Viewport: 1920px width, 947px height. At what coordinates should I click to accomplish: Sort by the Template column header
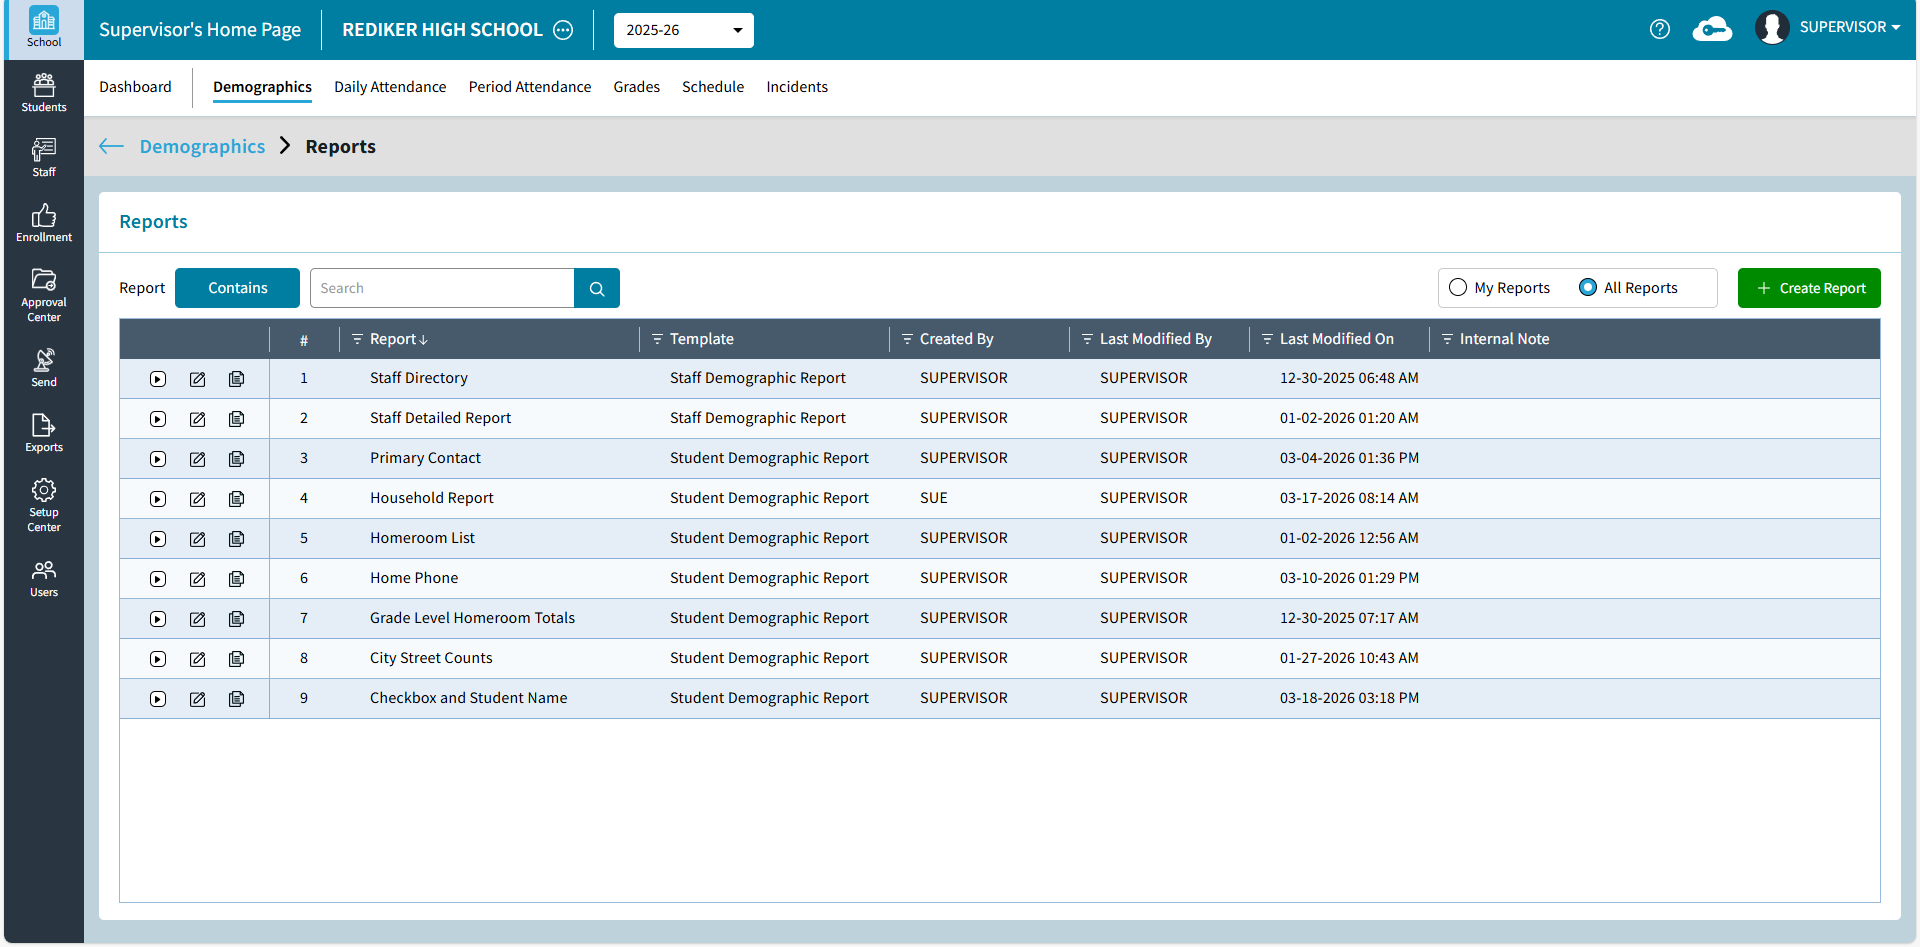point(702,339)
